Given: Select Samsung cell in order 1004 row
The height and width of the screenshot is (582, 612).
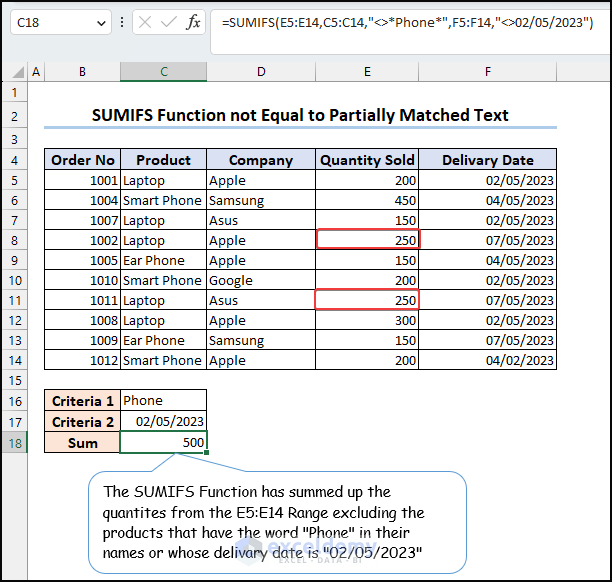Looking at the screenshot, I should pyautogui.click(x=261, y=200).
